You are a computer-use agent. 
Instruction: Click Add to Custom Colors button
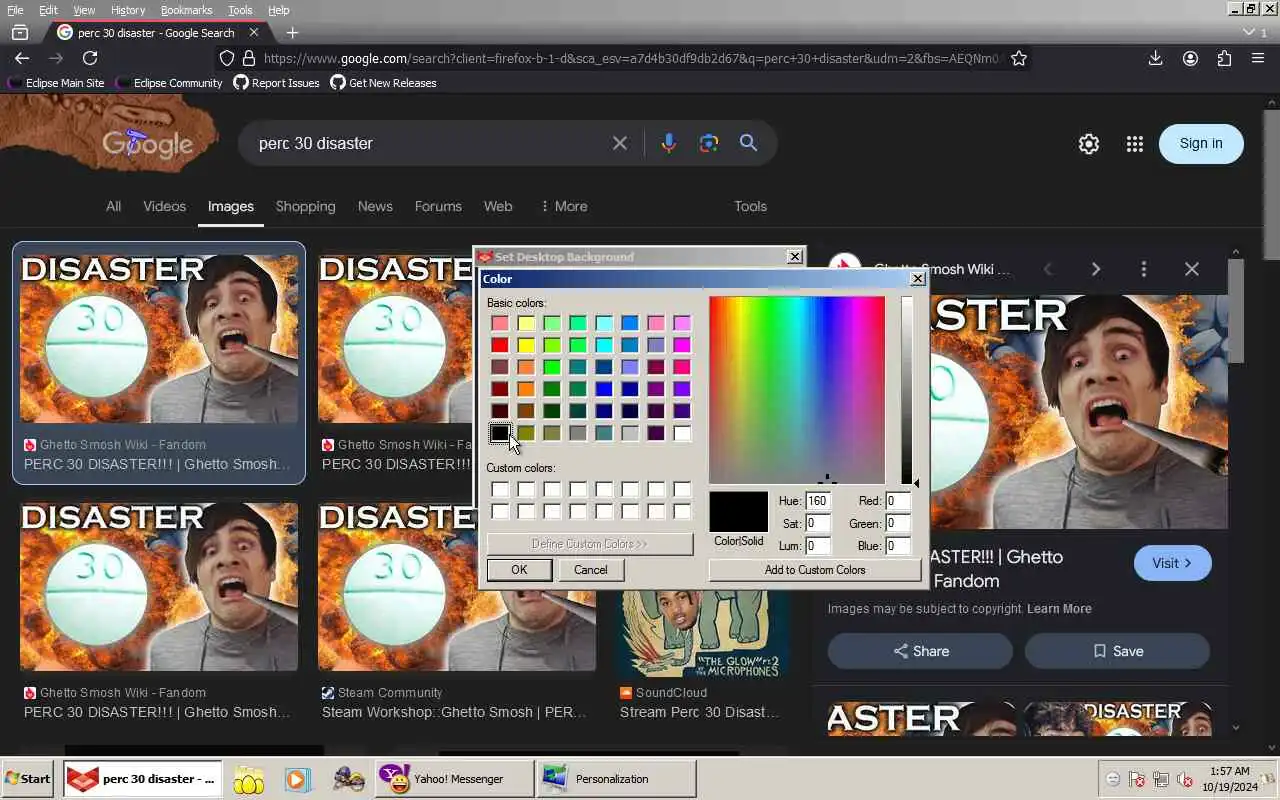(815, 570)
